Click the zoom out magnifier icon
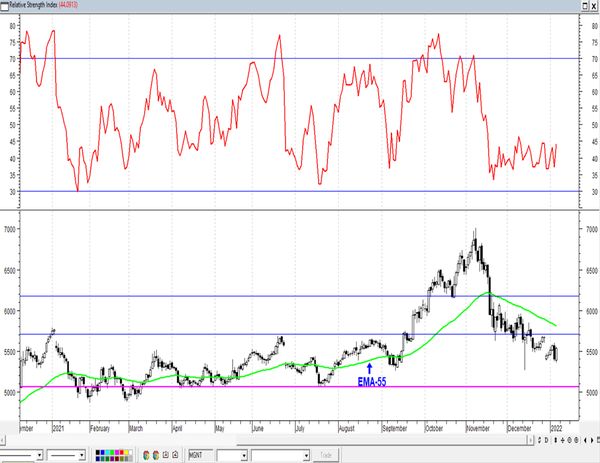The image size is (600, 463). (576, 440)
